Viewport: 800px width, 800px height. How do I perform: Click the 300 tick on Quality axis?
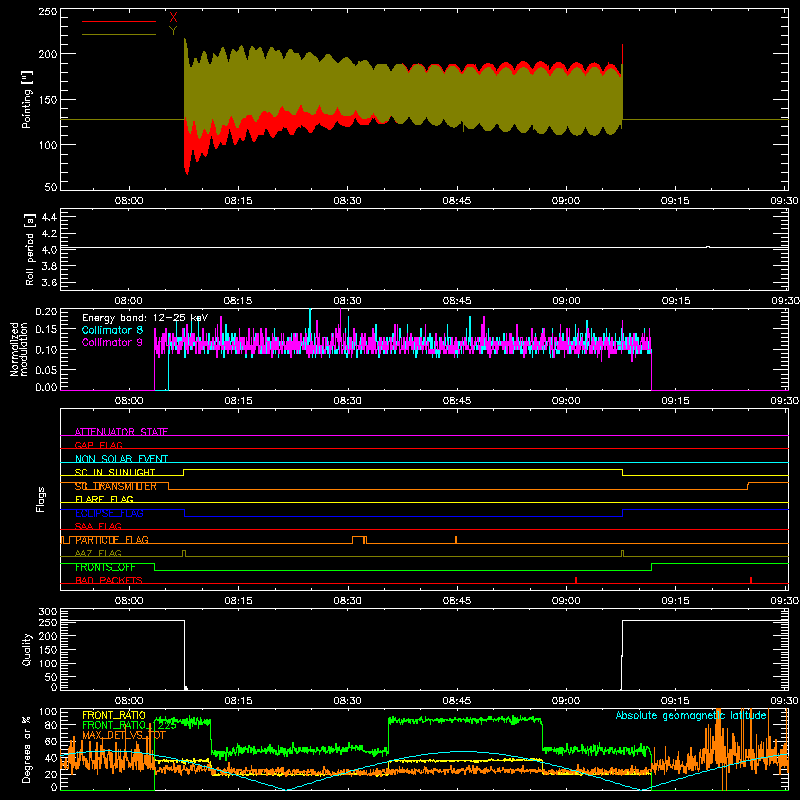[48, 612]
